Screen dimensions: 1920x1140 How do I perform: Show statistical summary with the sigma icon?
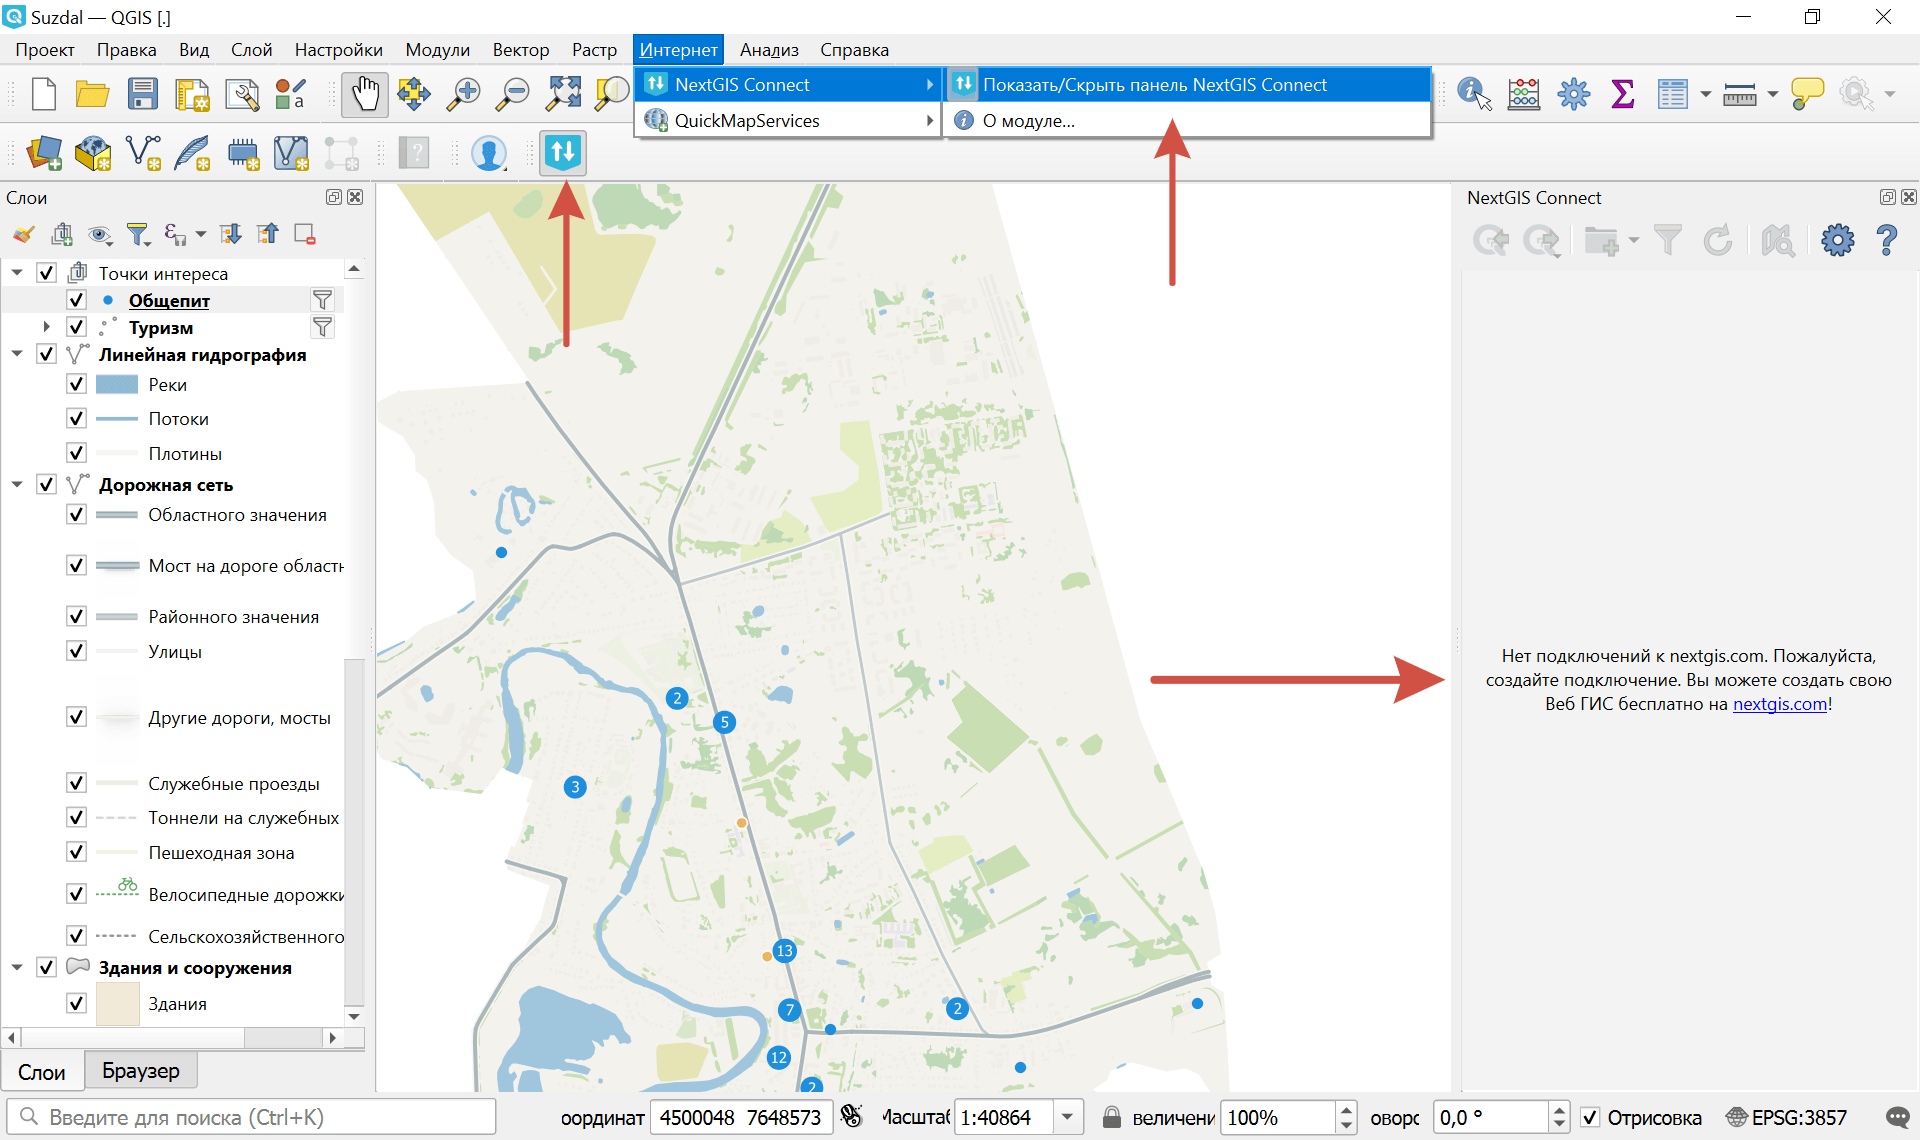1622,94
